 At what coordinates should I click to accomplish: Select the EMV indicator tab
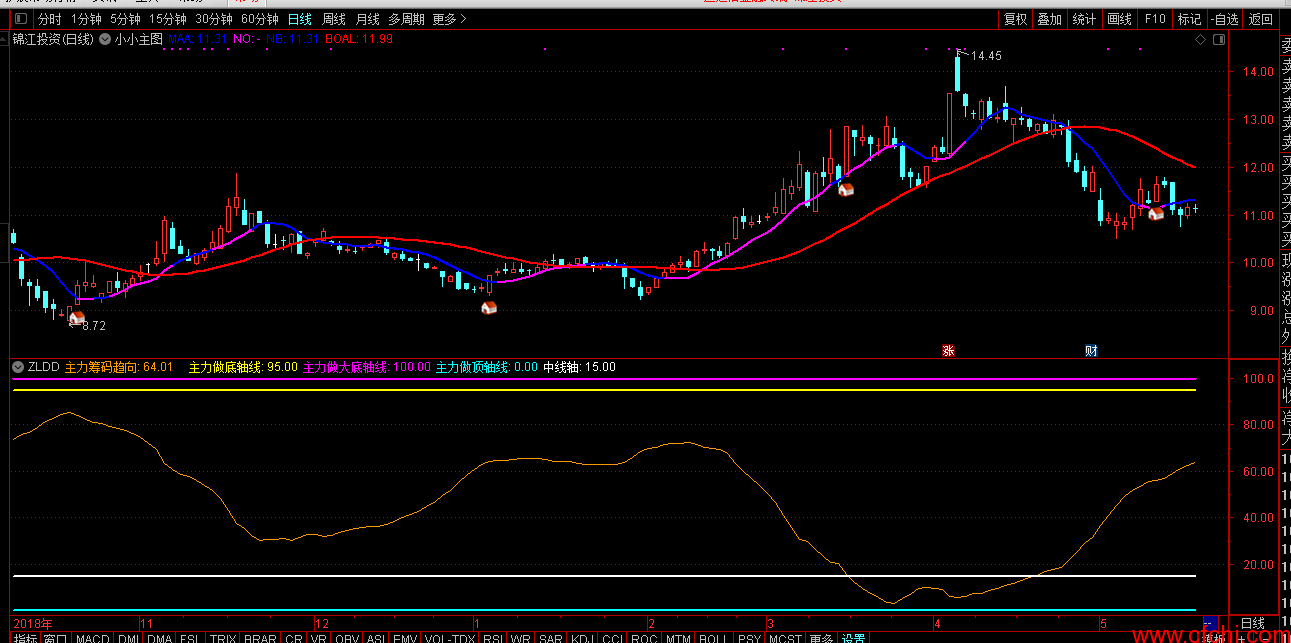(x=405, y=638)
